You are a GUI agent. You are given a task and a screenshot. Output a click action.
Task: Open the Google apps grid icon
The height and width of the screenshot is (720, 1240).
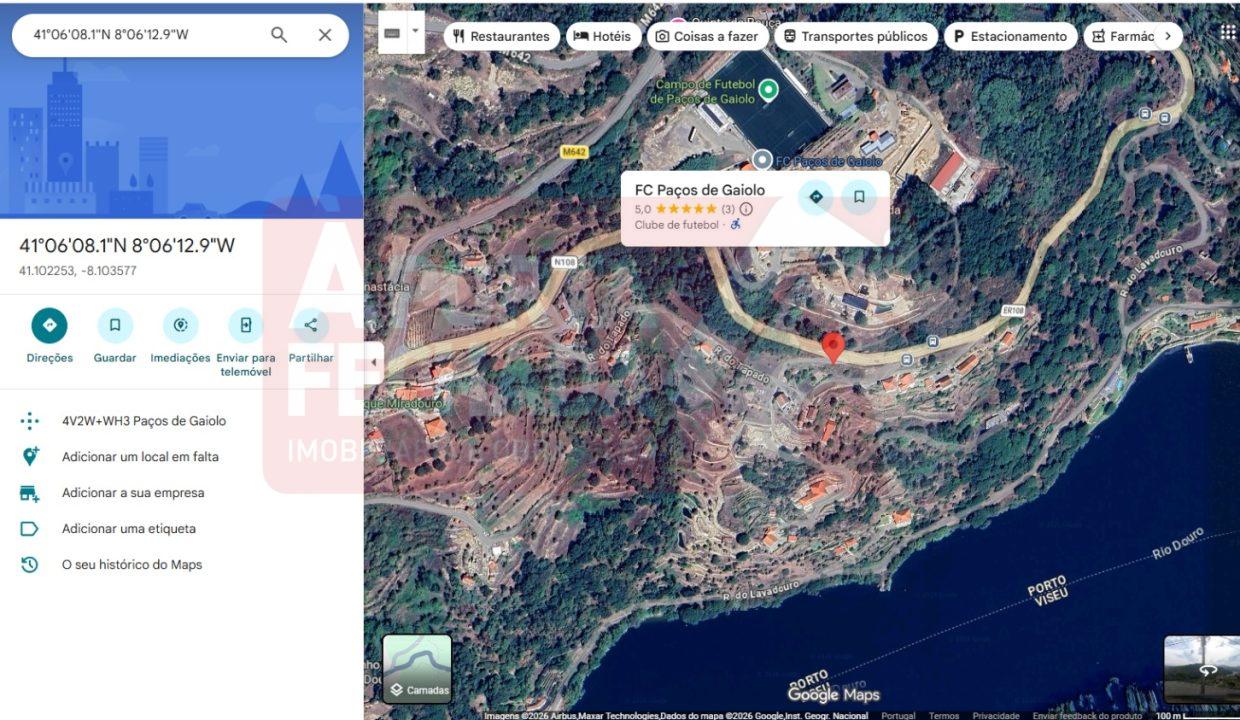click(x=1228, y=32)
